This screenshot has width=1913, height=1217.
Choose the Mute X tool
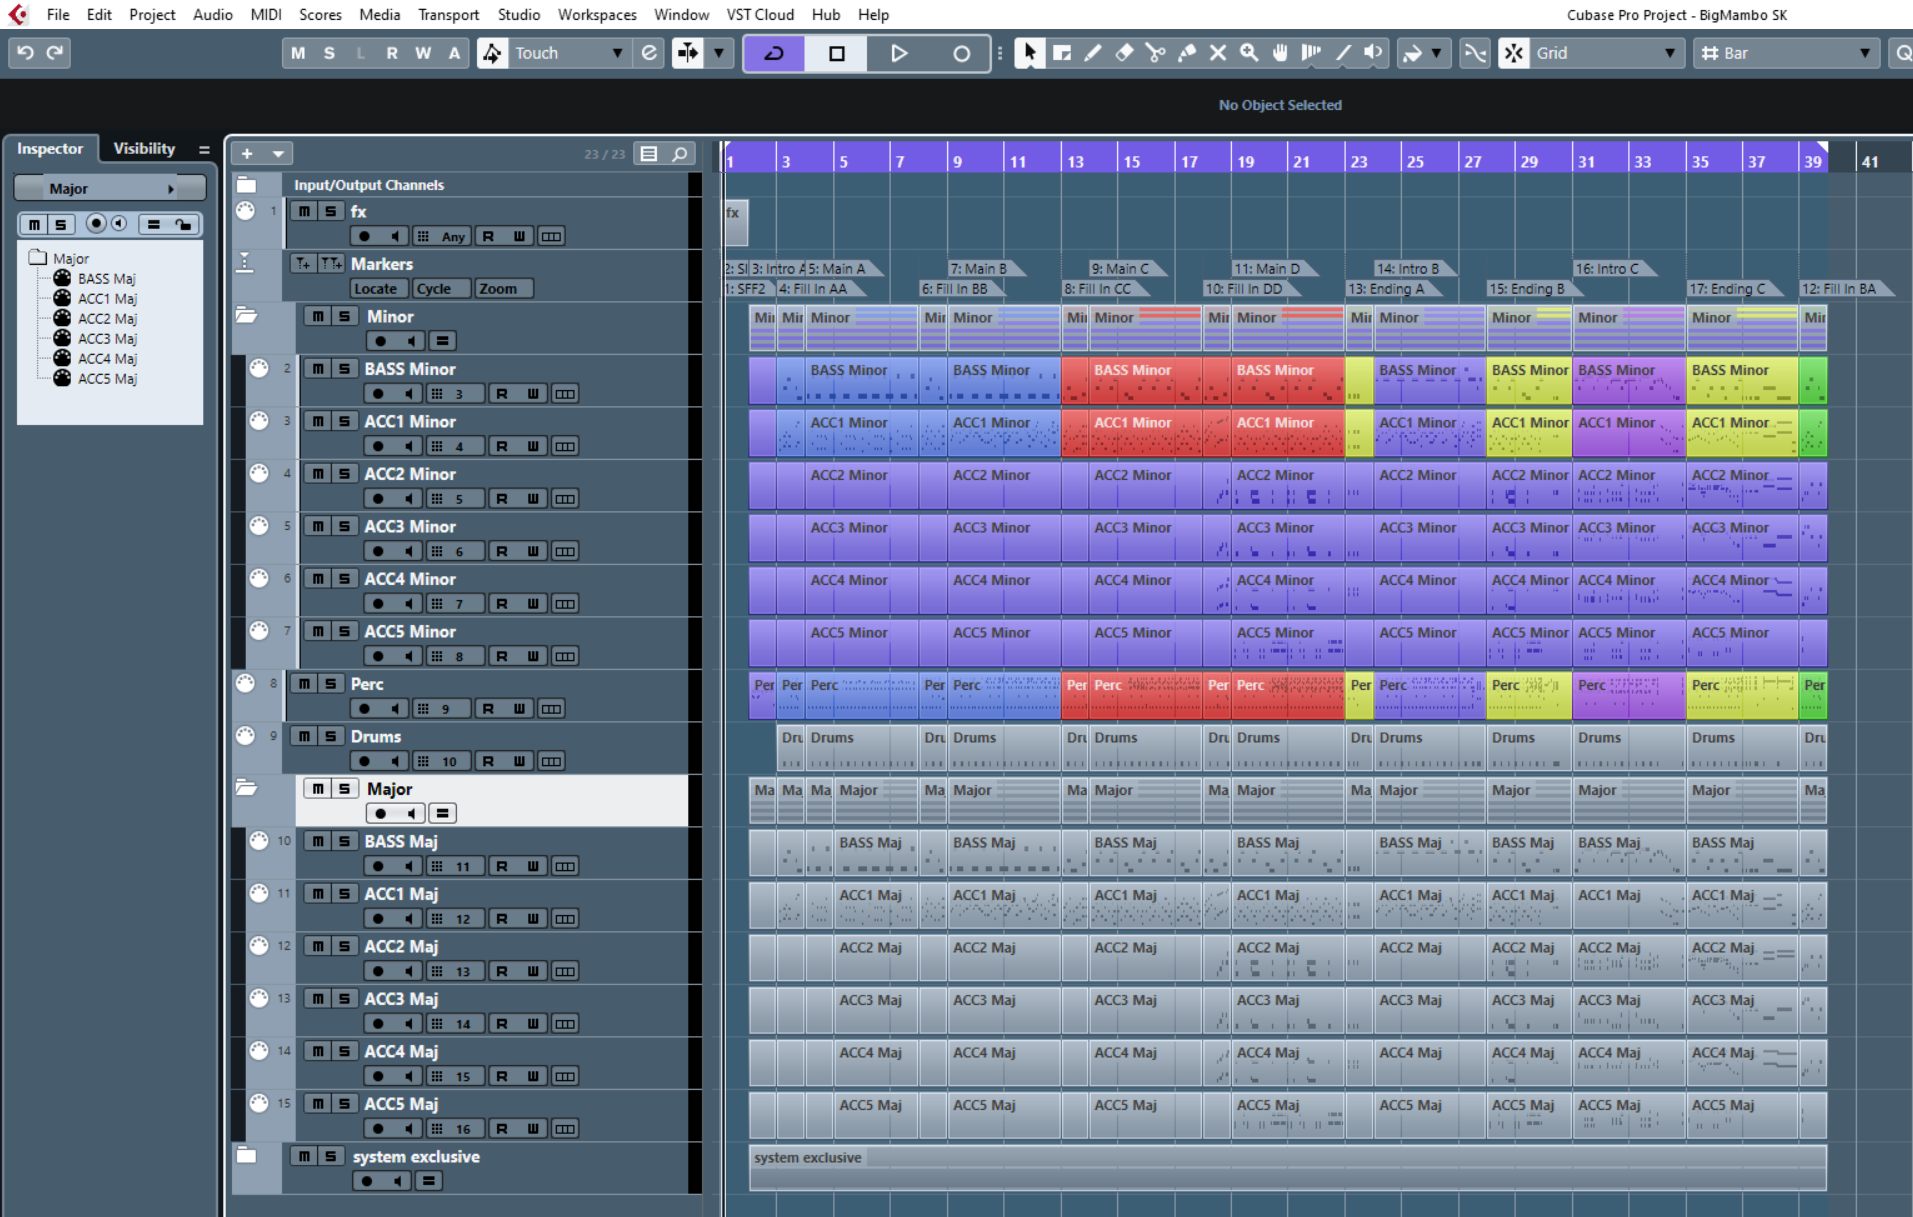point(1218,53)
